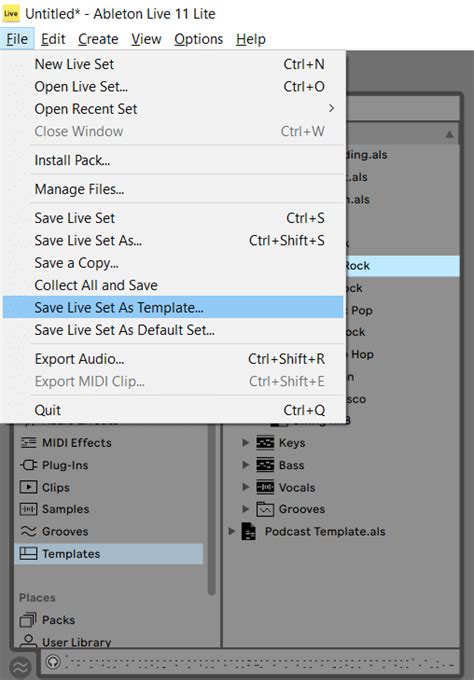The image size is (474, 680).
Task: Click the User Library person icon
Action: click(x=28, y=641)
